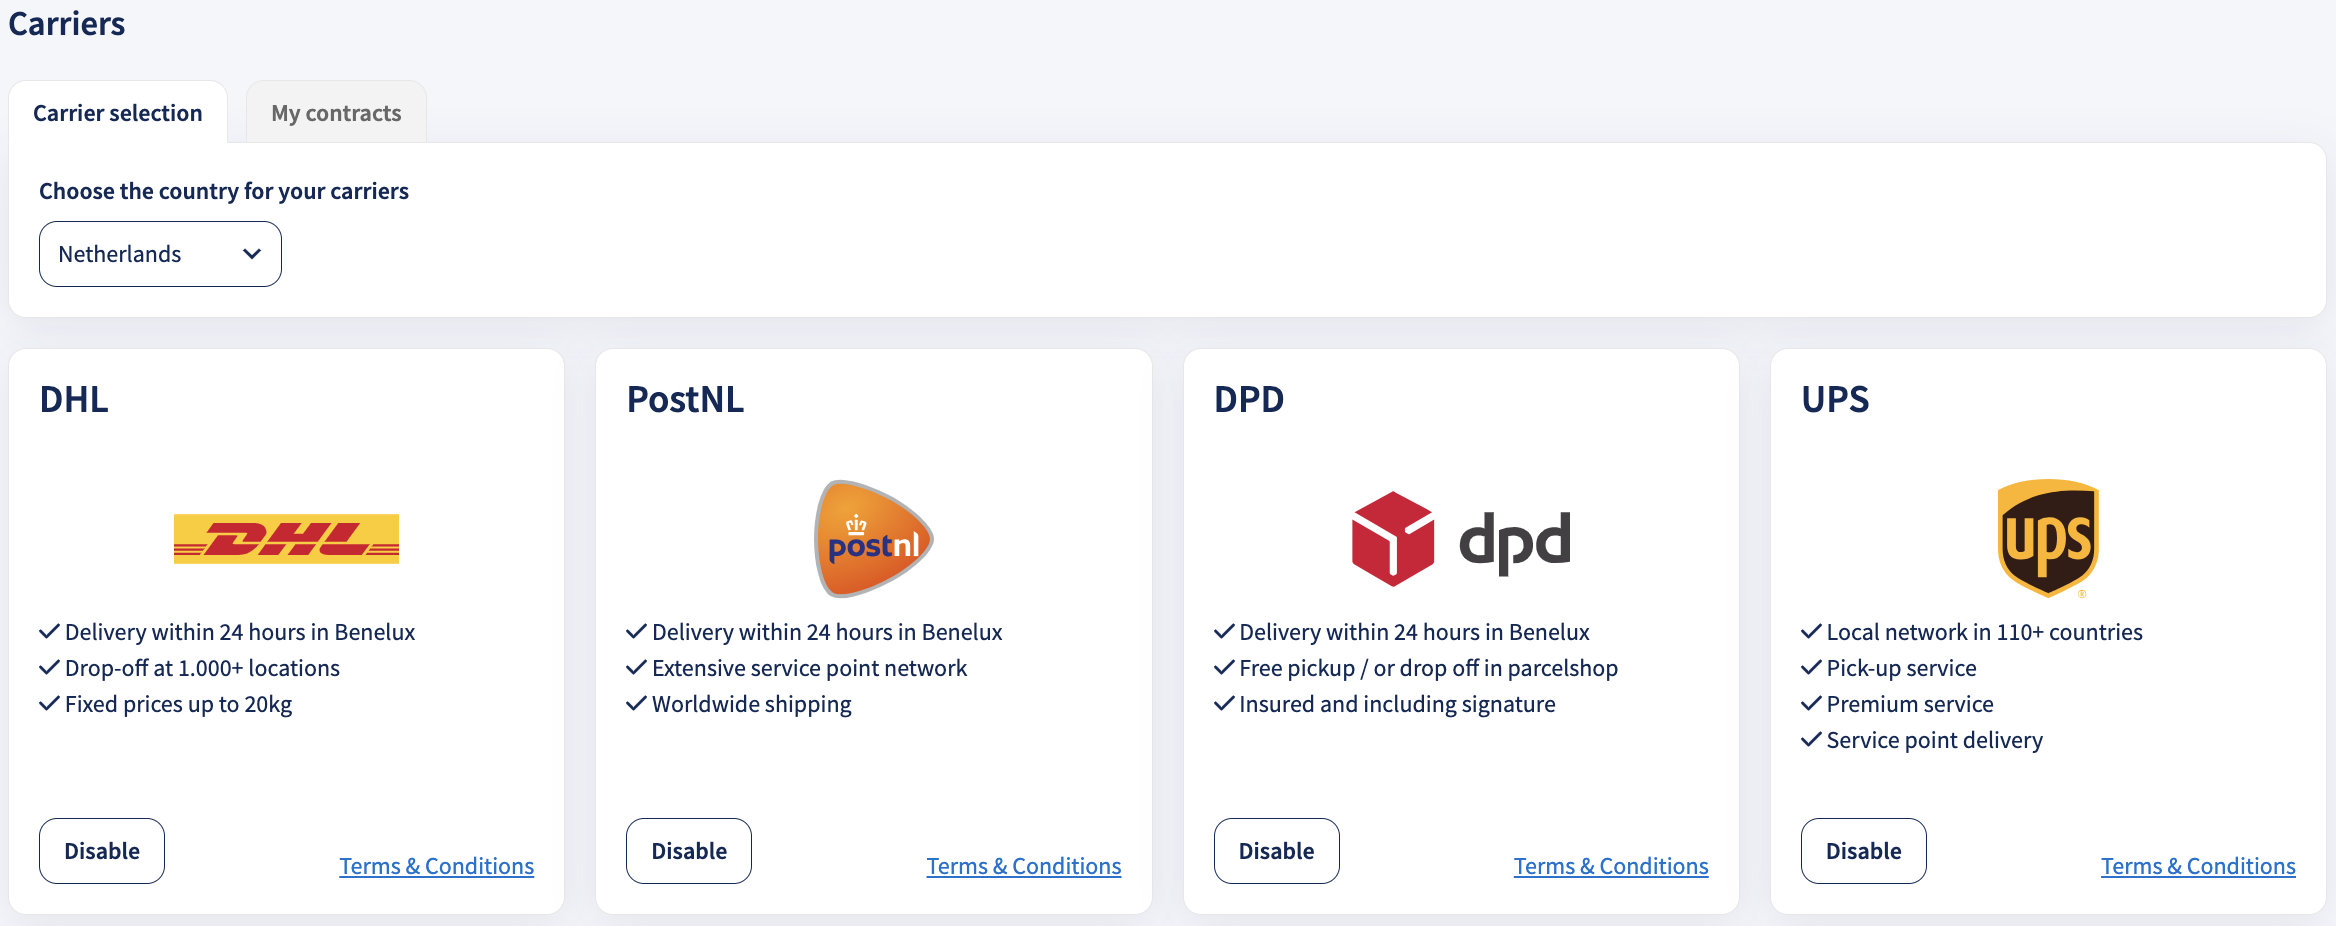
Task: Click the checkmark next to Premium service
Action: coord(1811,704)
